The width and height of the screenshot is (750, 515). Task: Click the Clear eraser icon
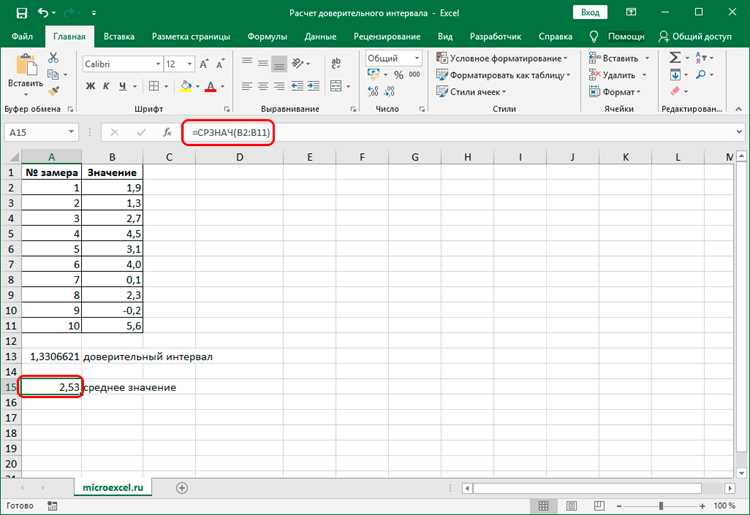pyautogui.click(x=675, y=91)
